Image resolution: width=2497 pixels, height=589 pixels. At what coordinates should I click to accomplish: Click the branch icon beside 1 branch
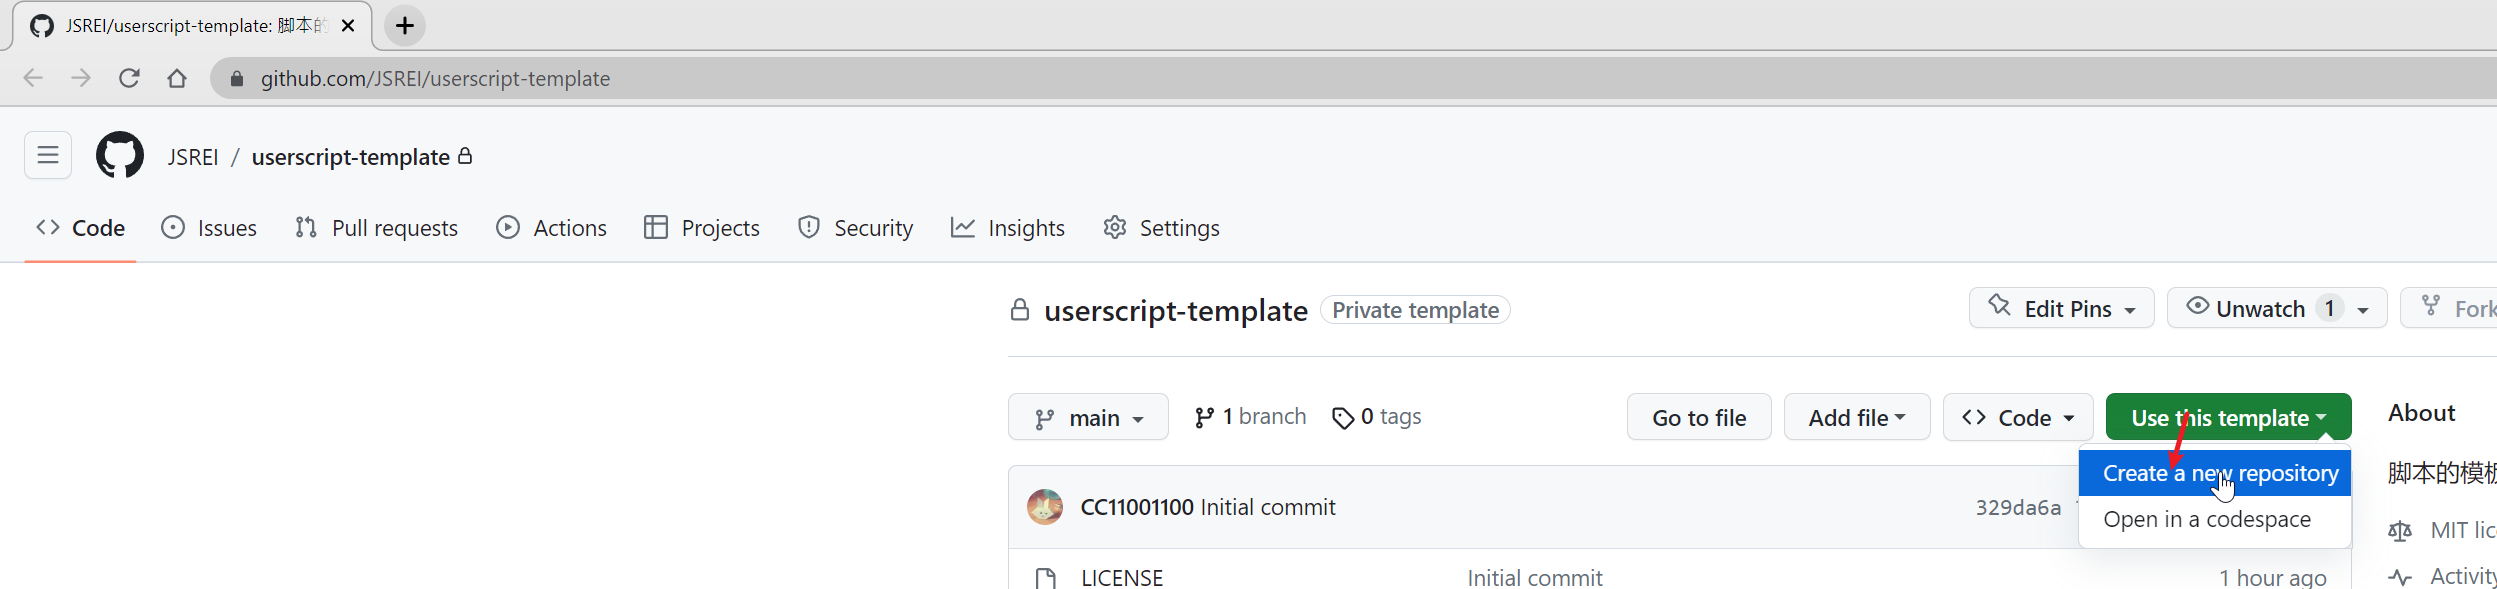pos(1205,418)
